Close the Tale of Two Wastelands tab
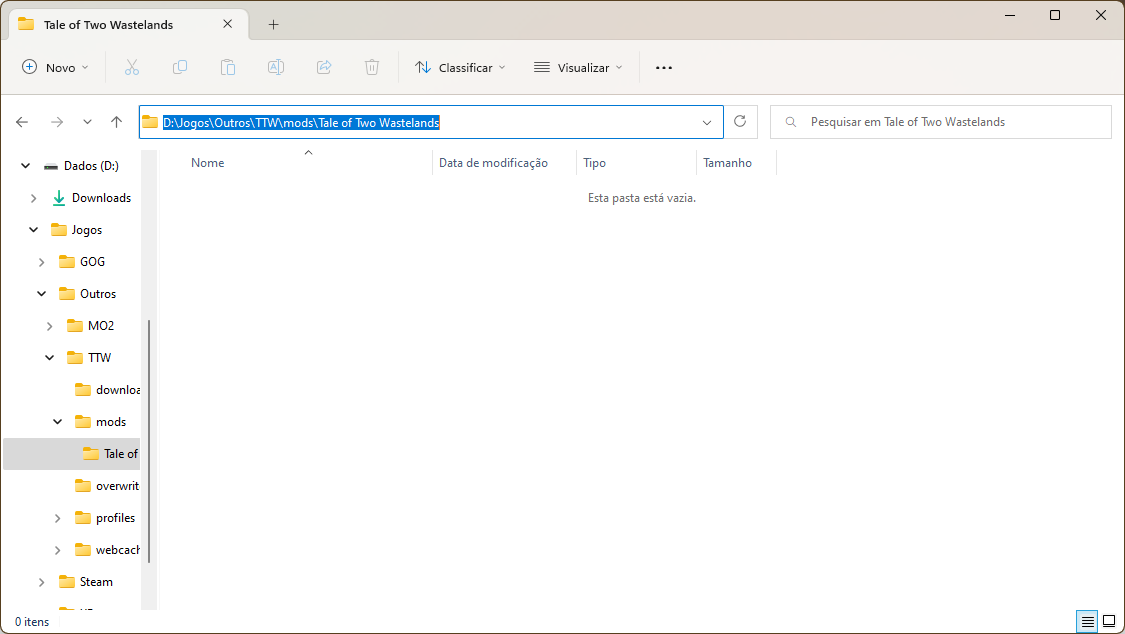 (227, 24)
